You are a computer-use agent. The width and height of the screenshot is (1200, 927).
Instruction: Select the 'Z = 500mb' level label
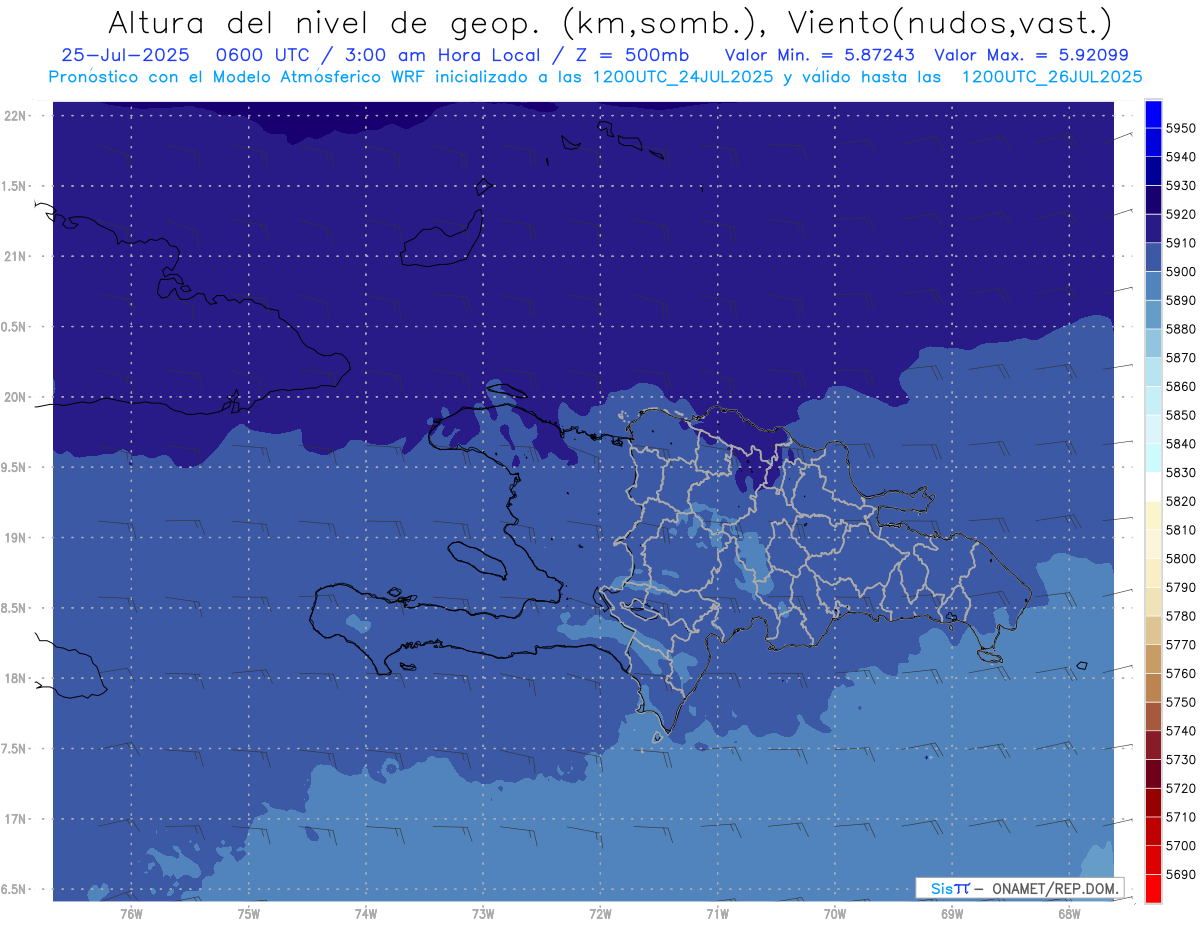tap(633, 55)
